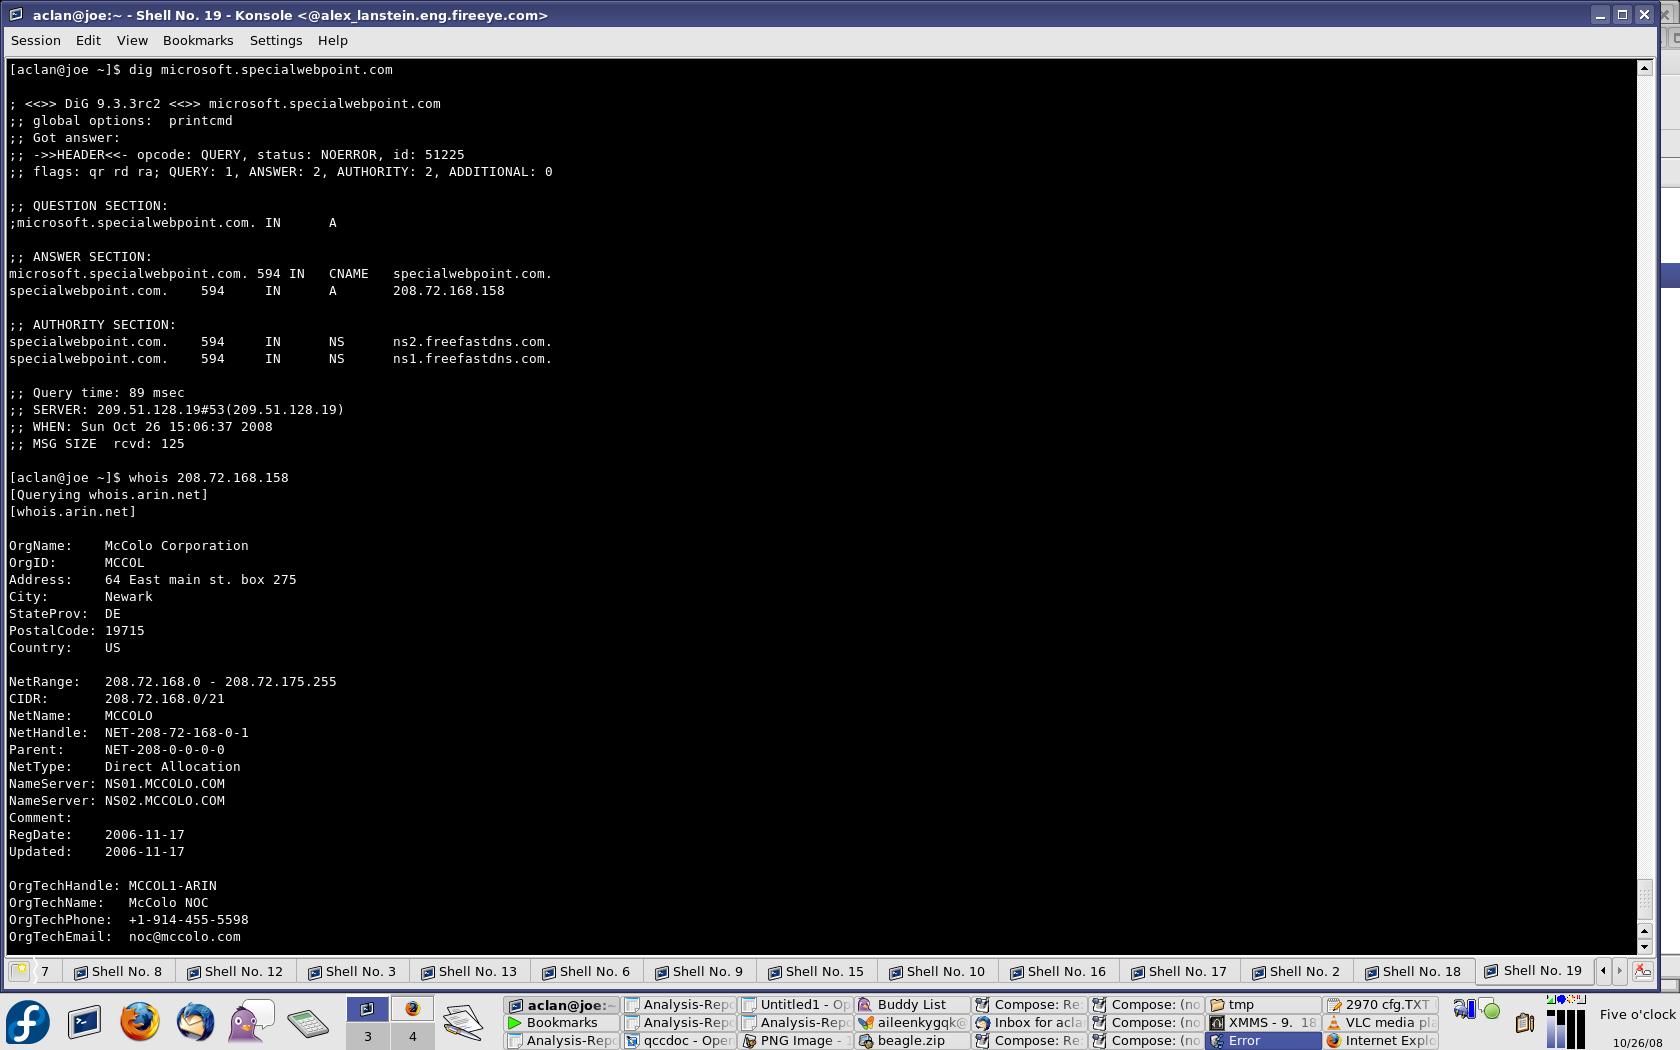1680x1050 pixels.
Task: Open the View menu
Action: 132,41
